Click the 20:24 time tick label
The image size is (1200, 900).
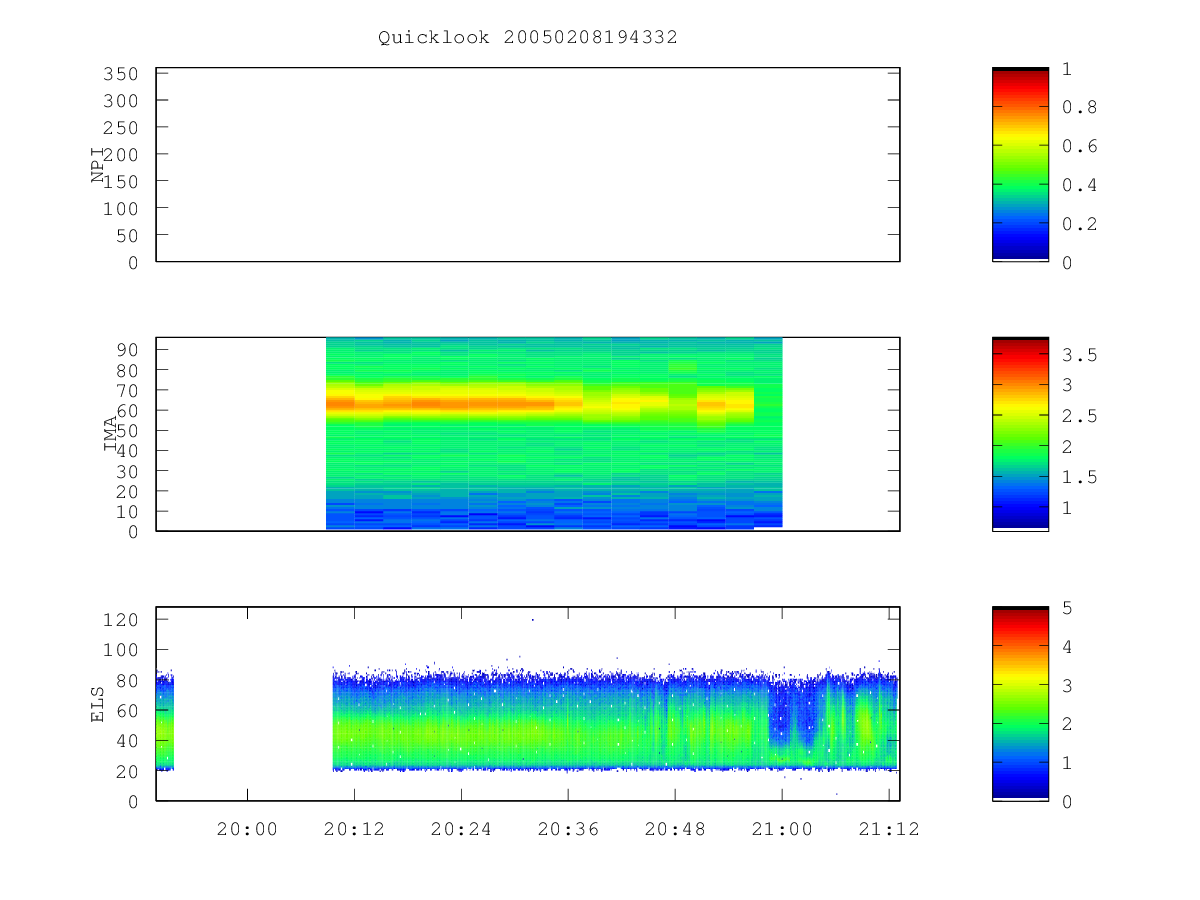[x=461, y=829]
